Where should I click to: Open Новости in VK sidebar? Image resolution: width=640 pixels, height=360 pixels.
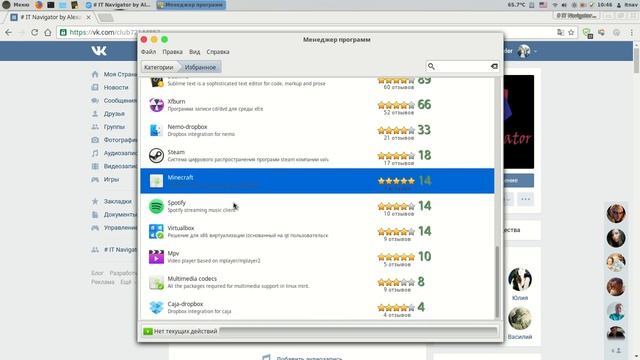tap(116, 87)
